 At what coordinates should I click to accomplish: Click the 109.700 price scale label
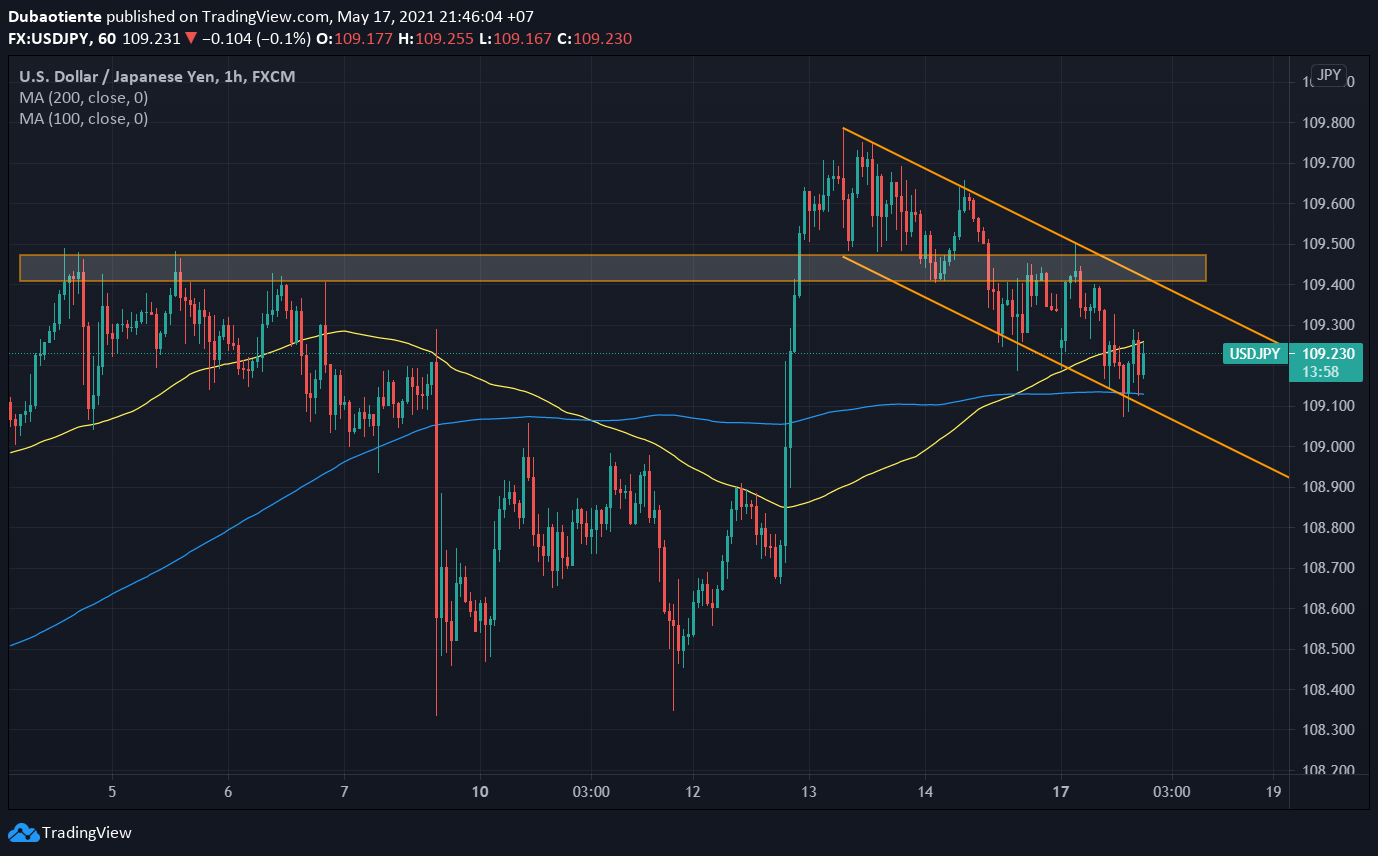coord(1327,163)
